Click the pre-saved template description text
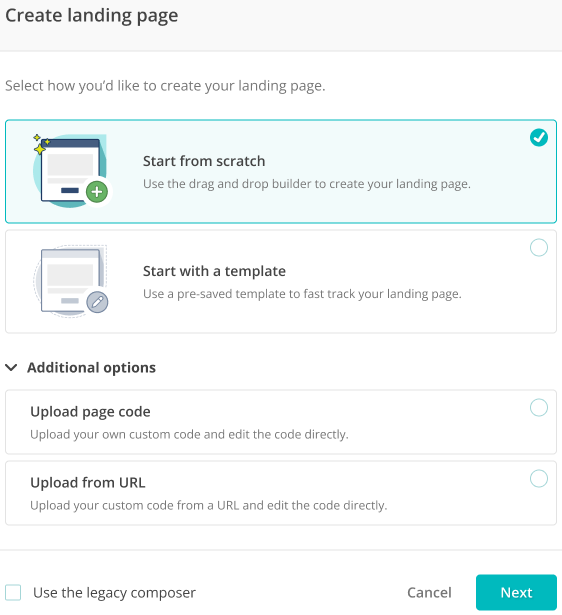Screen dimensions: 562x615 click(302, 294)
